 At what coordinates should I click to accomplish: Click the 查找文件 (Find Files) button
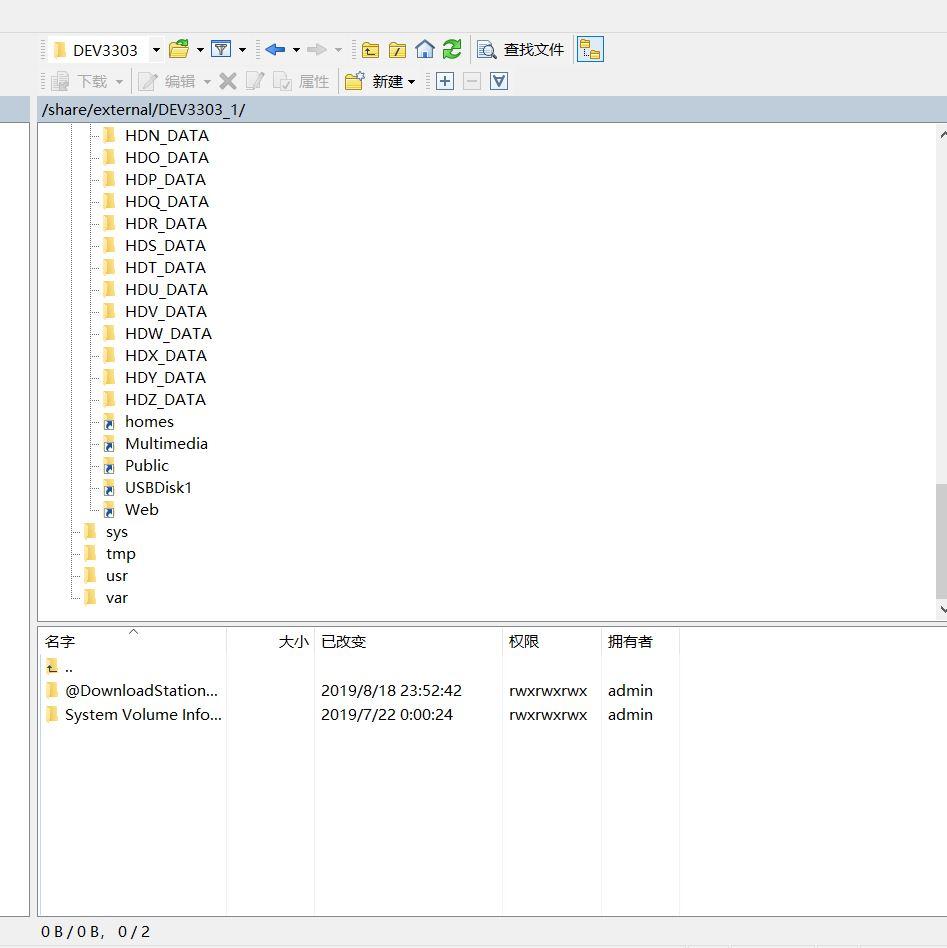tap(521, 49)
